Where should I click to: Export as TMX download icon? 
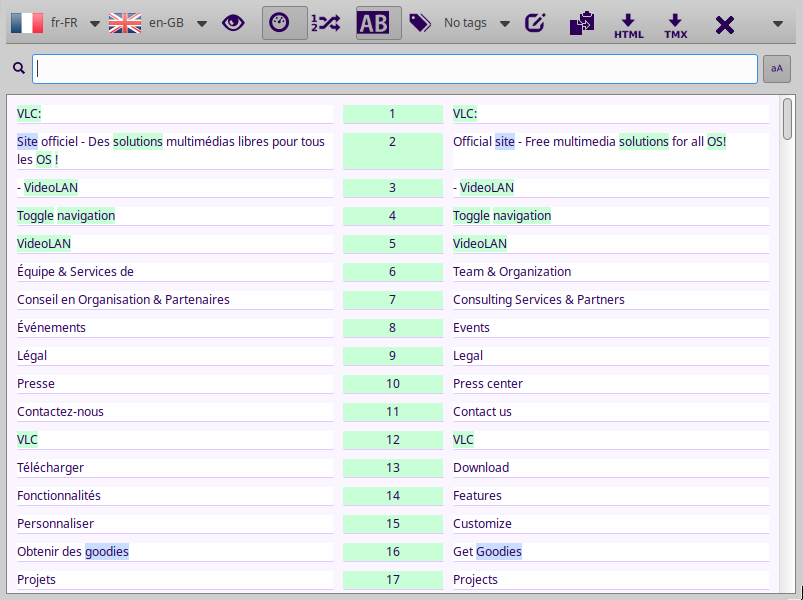coord(675,25)
